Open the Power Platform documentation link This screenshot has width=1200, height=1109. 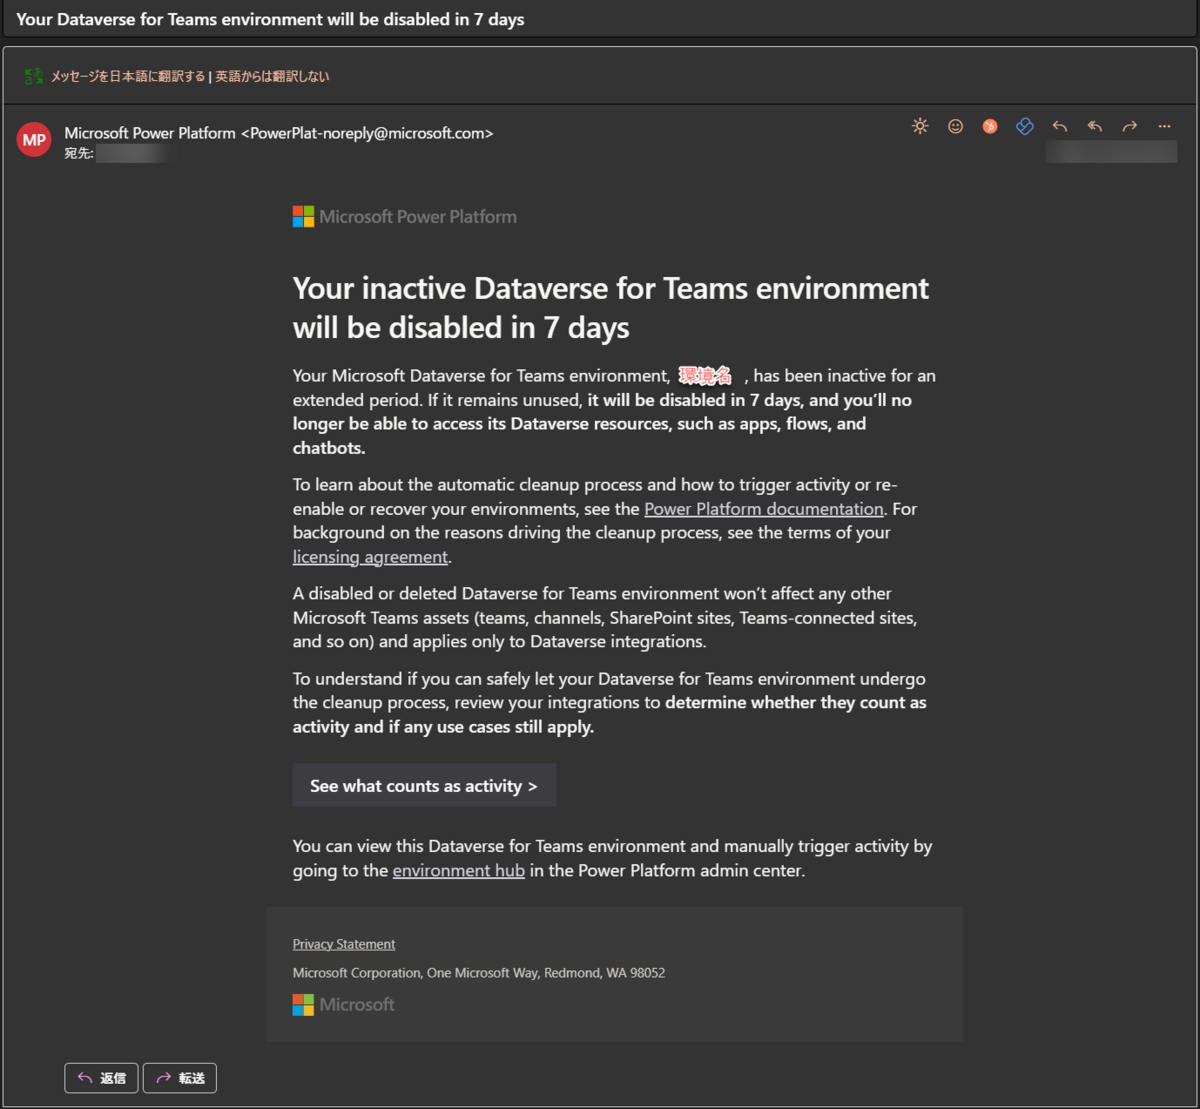click(764, 509)
